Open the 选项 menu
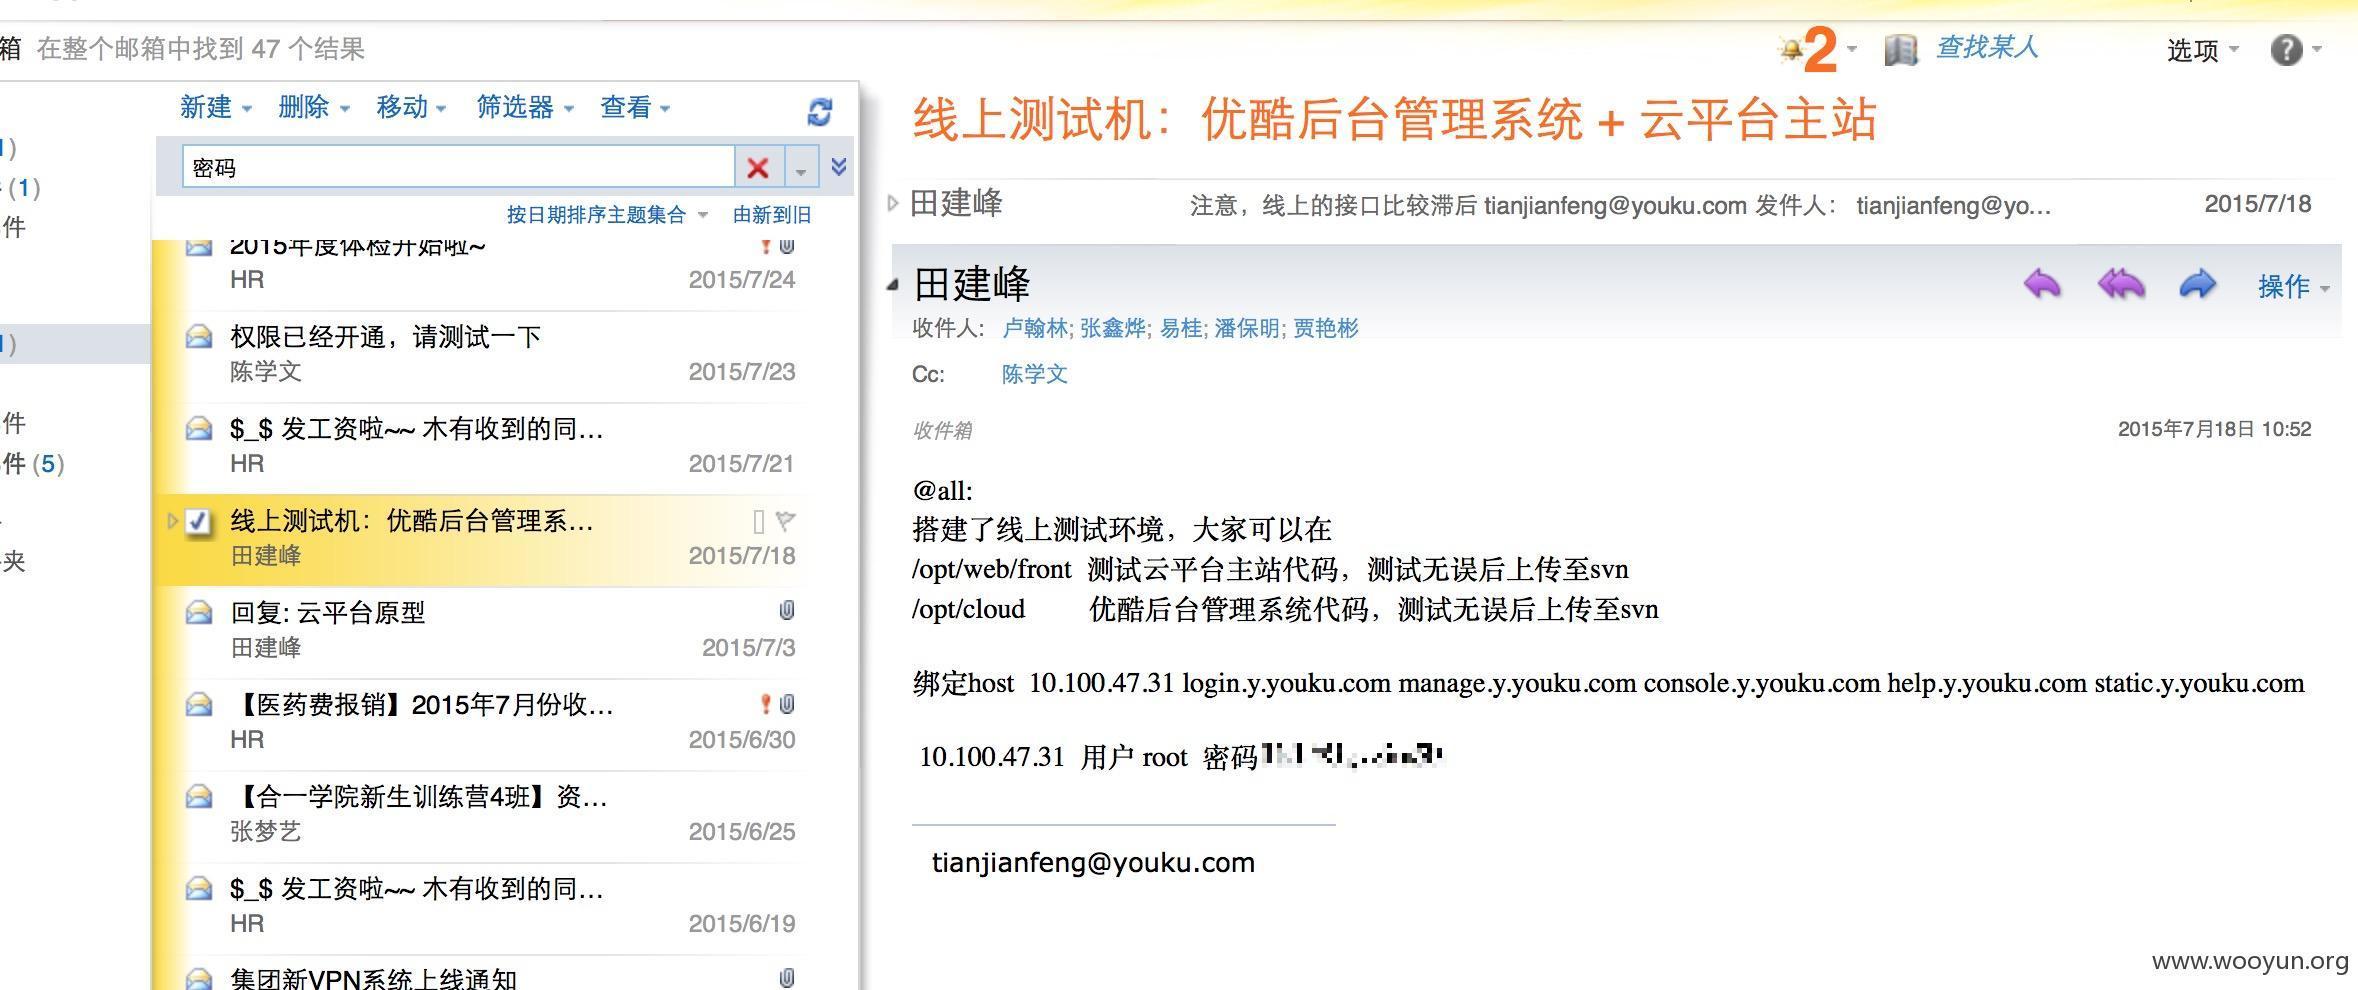The width and height of the screenshot is (2358, 990). (x=2202, y=50)
